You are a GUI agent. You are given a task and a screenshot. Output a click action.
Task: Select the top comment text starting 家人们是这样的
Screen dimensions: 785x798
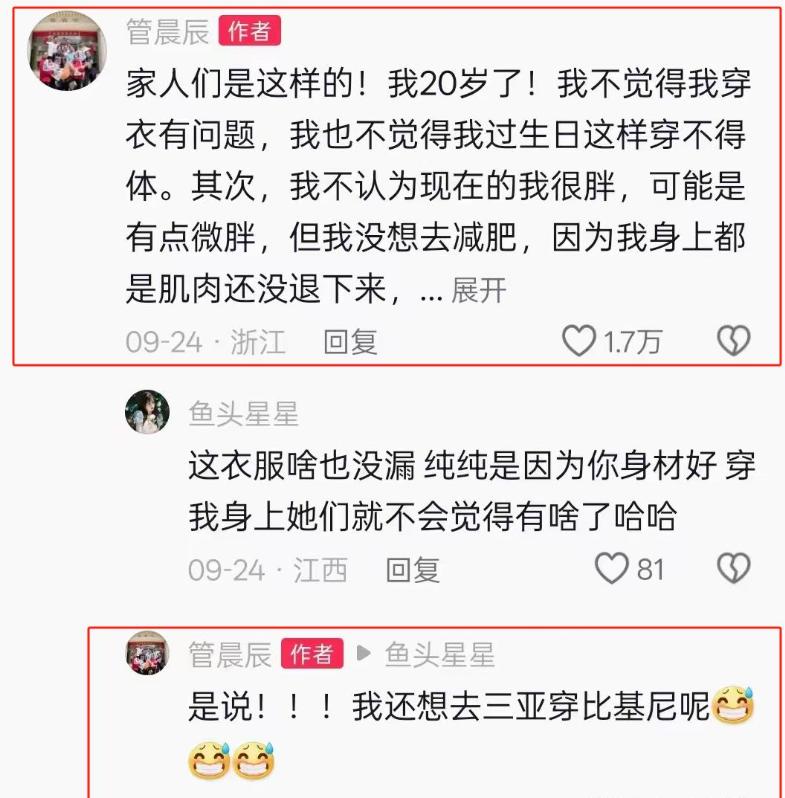click(x=438, y=186)
